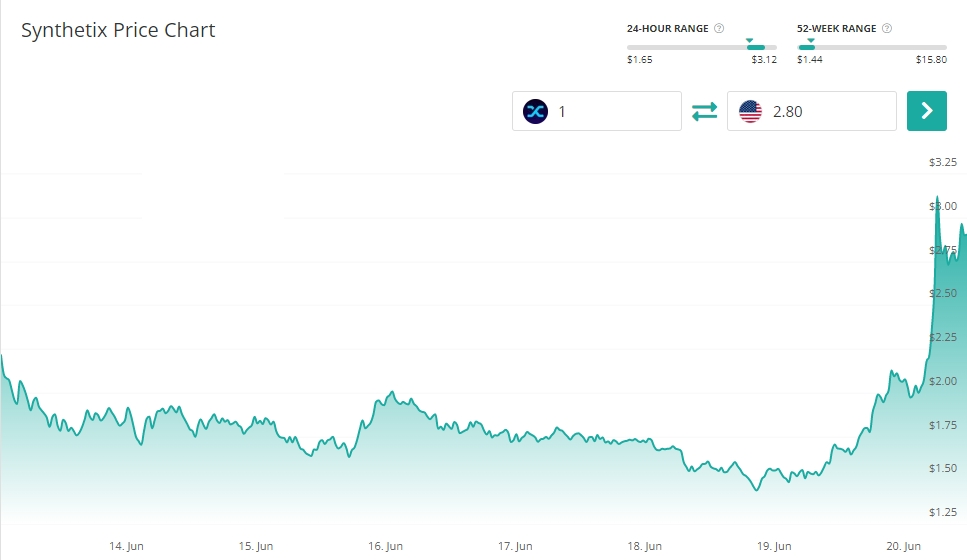Click the 52-week range help icon

pos(888,28)
